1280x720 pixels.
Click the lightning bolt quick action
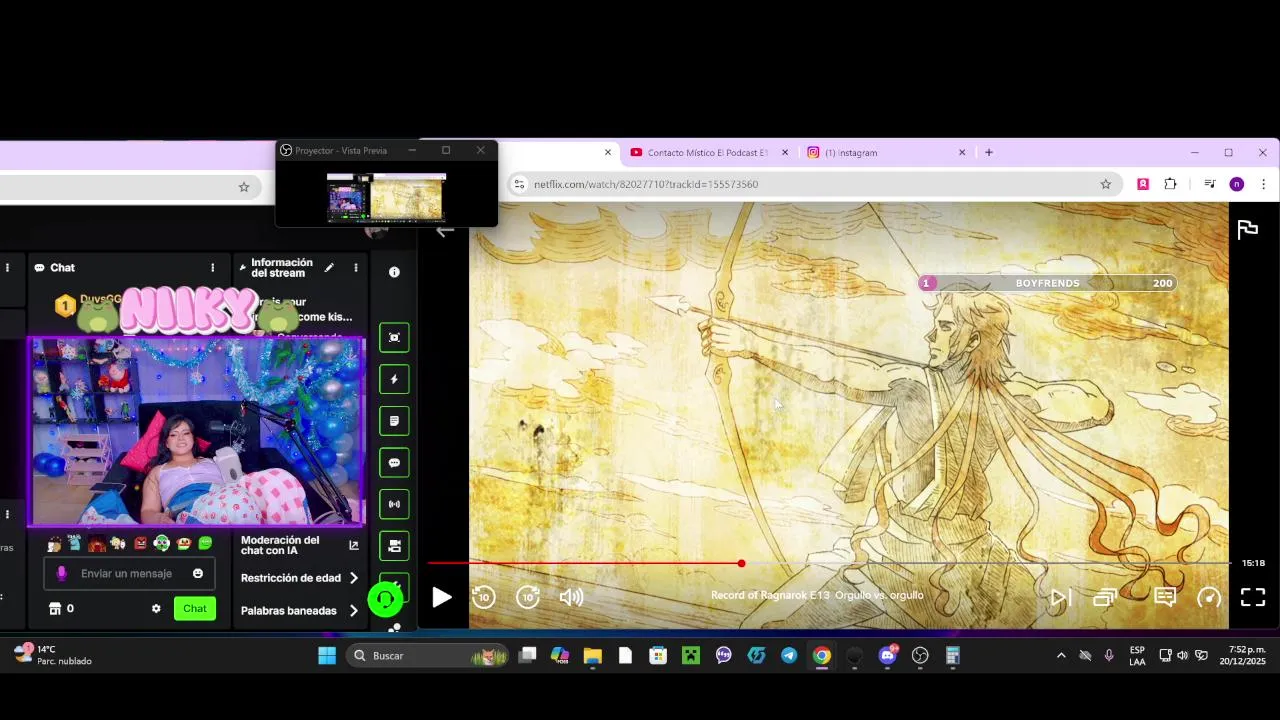[394, 379]
